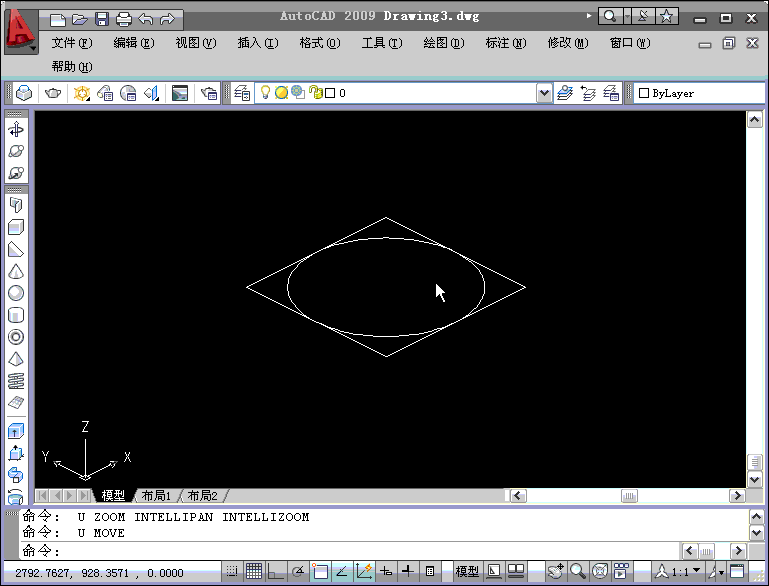The height and width of the screenshot is (586, 769).
Task: Redo the action in quick access toolbar
Action: click(167, 20)
